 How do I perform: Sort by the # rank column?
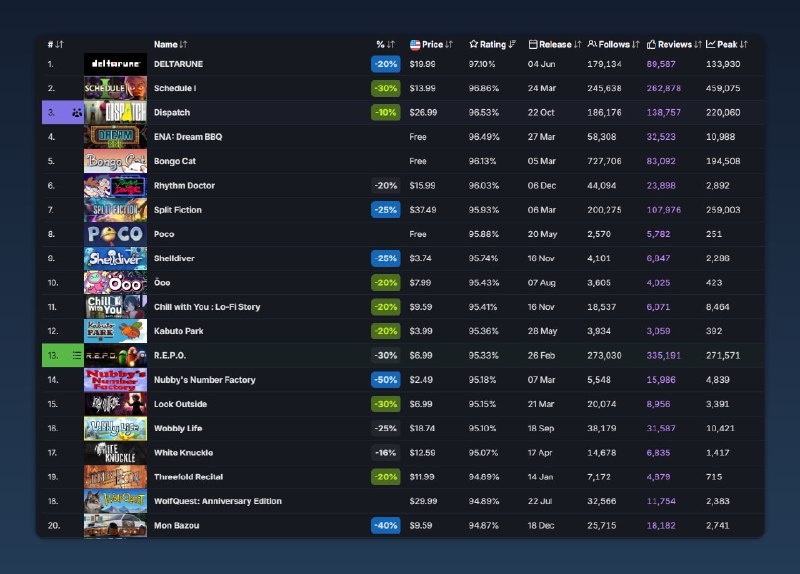point(56,44)
